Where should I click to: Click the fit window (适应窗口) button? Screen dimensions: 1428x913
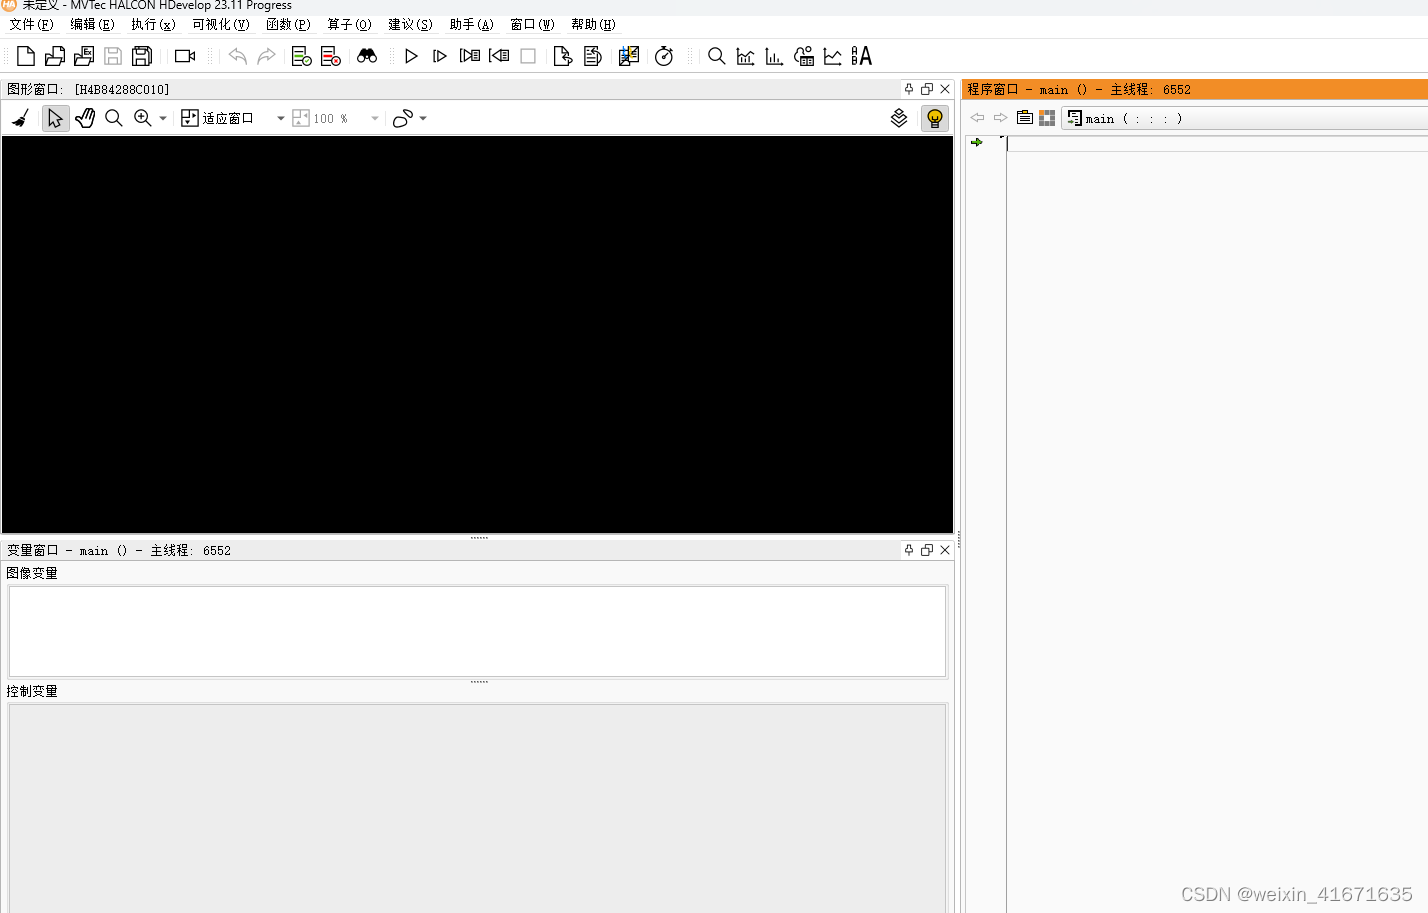click(x=217, y=118)
